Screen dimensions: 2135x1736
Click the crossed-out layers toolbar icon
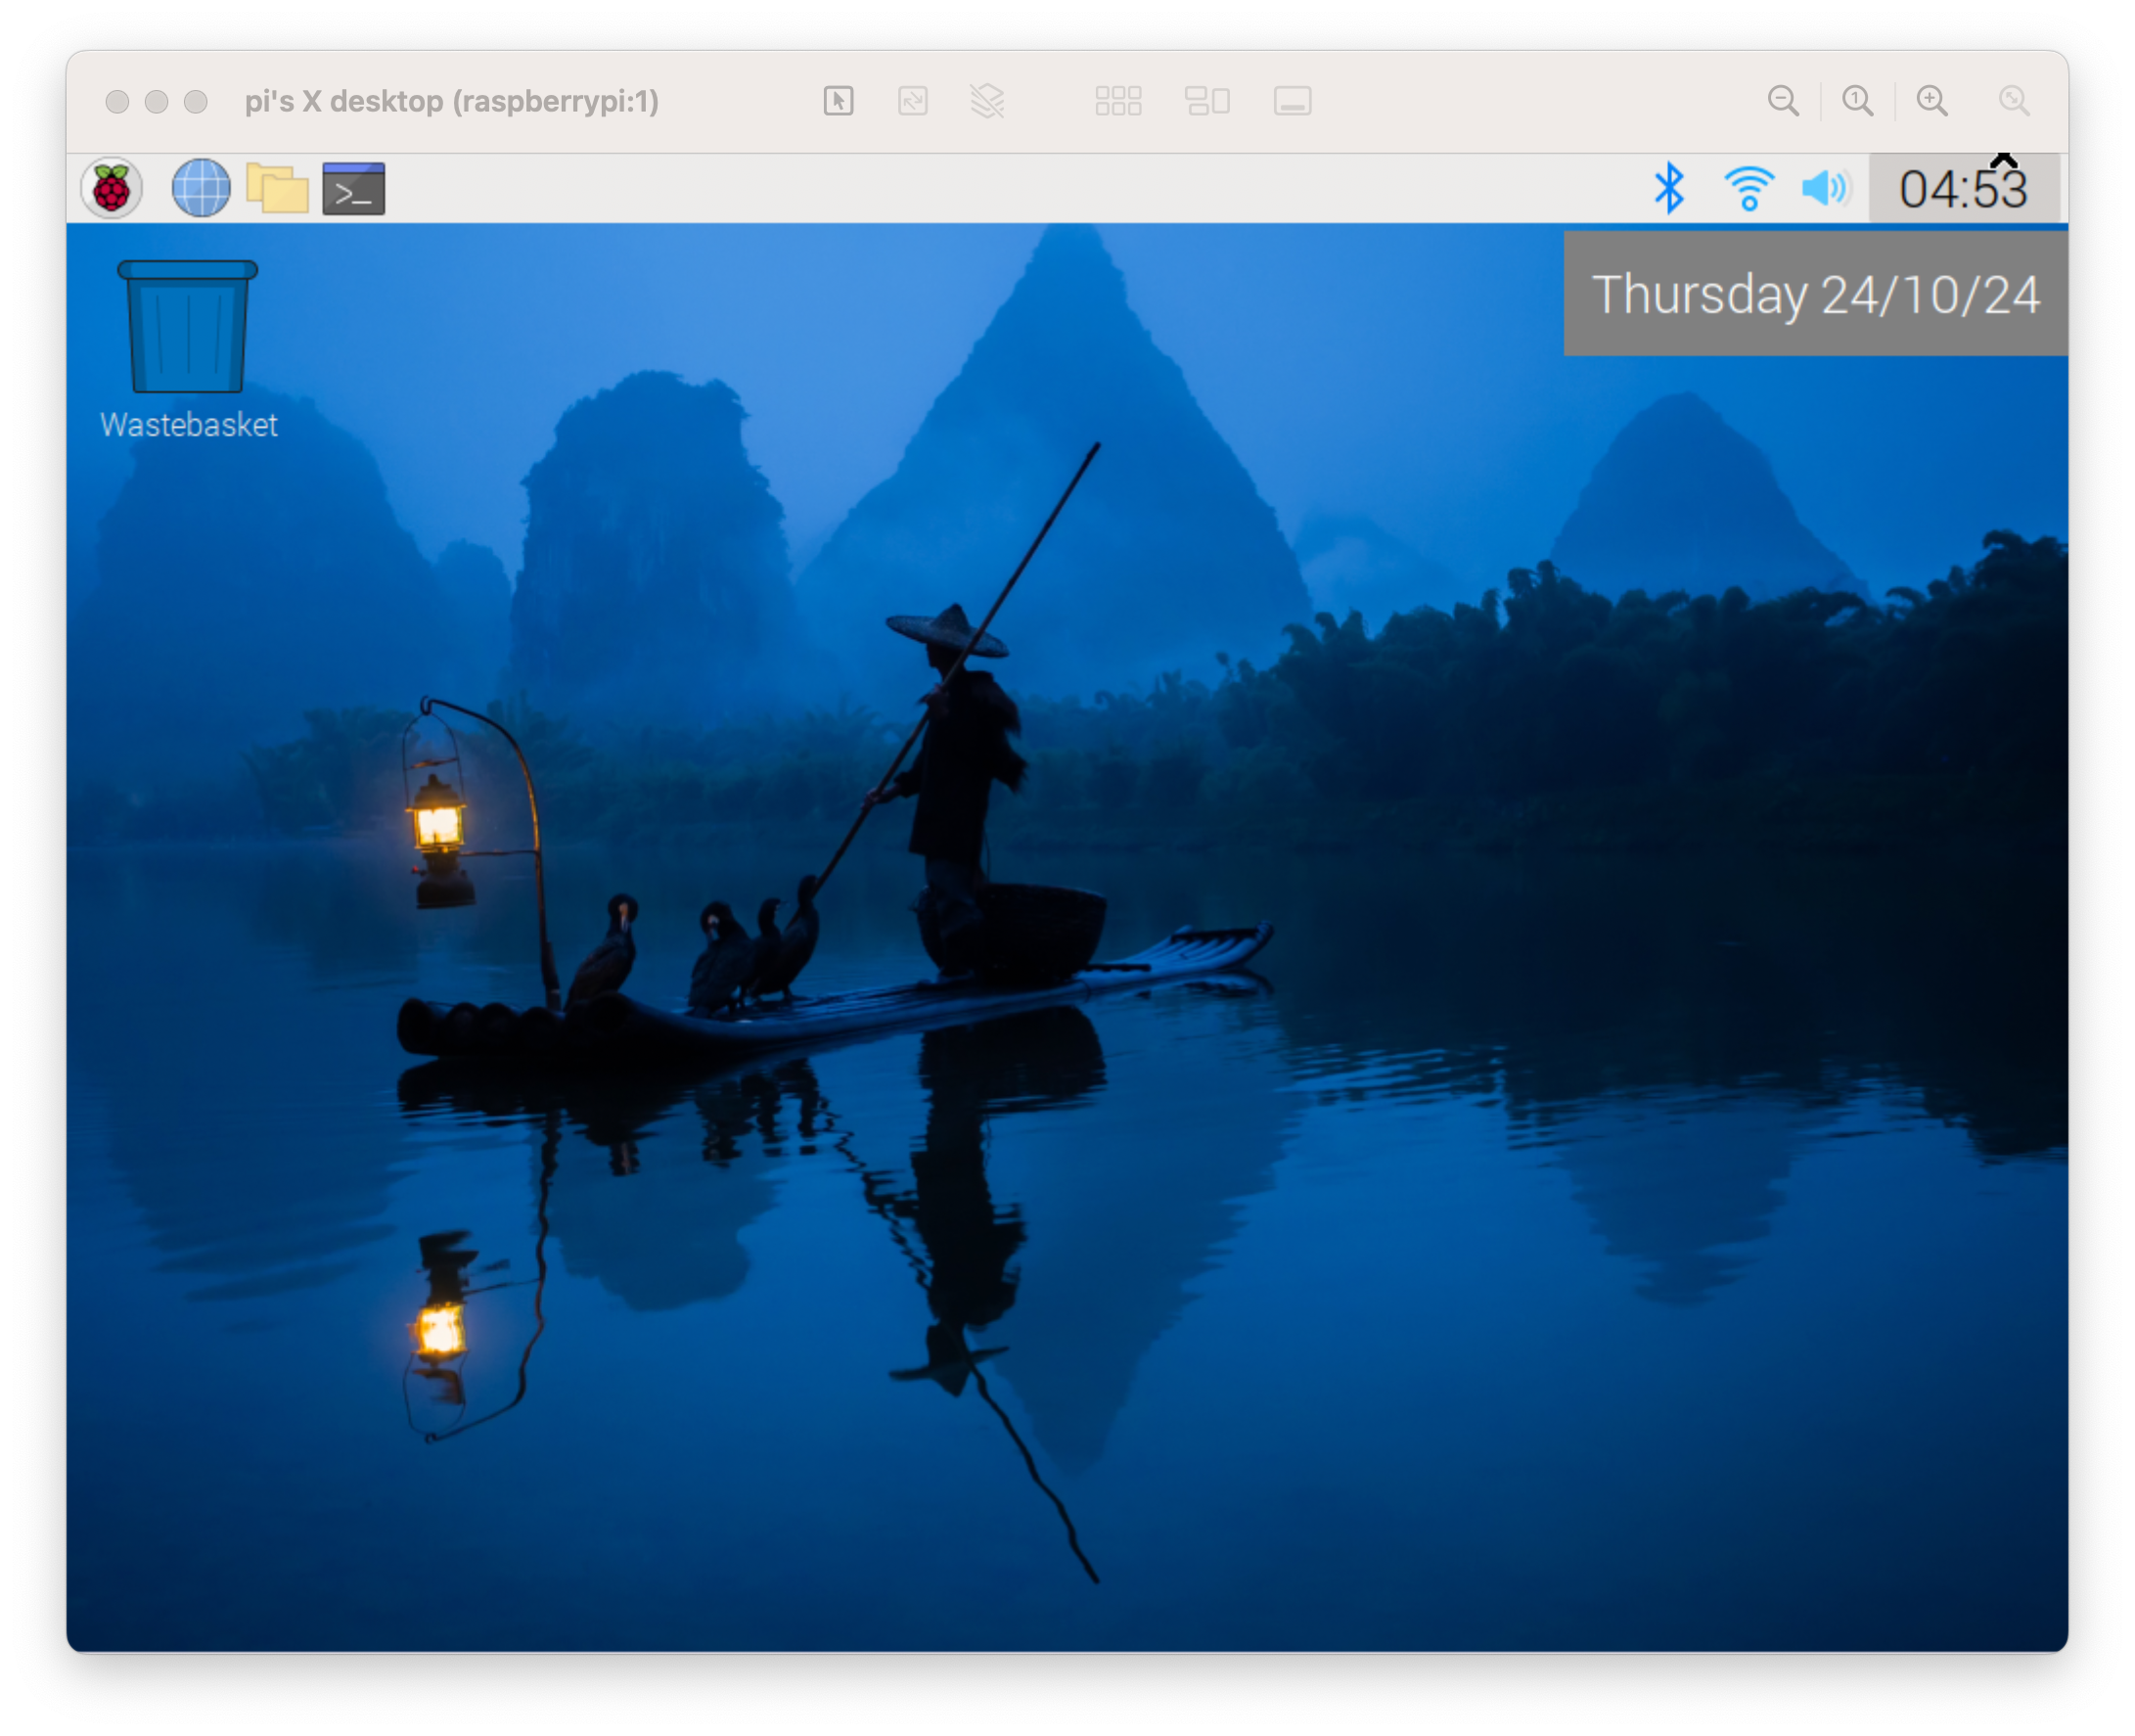(987, 101)
